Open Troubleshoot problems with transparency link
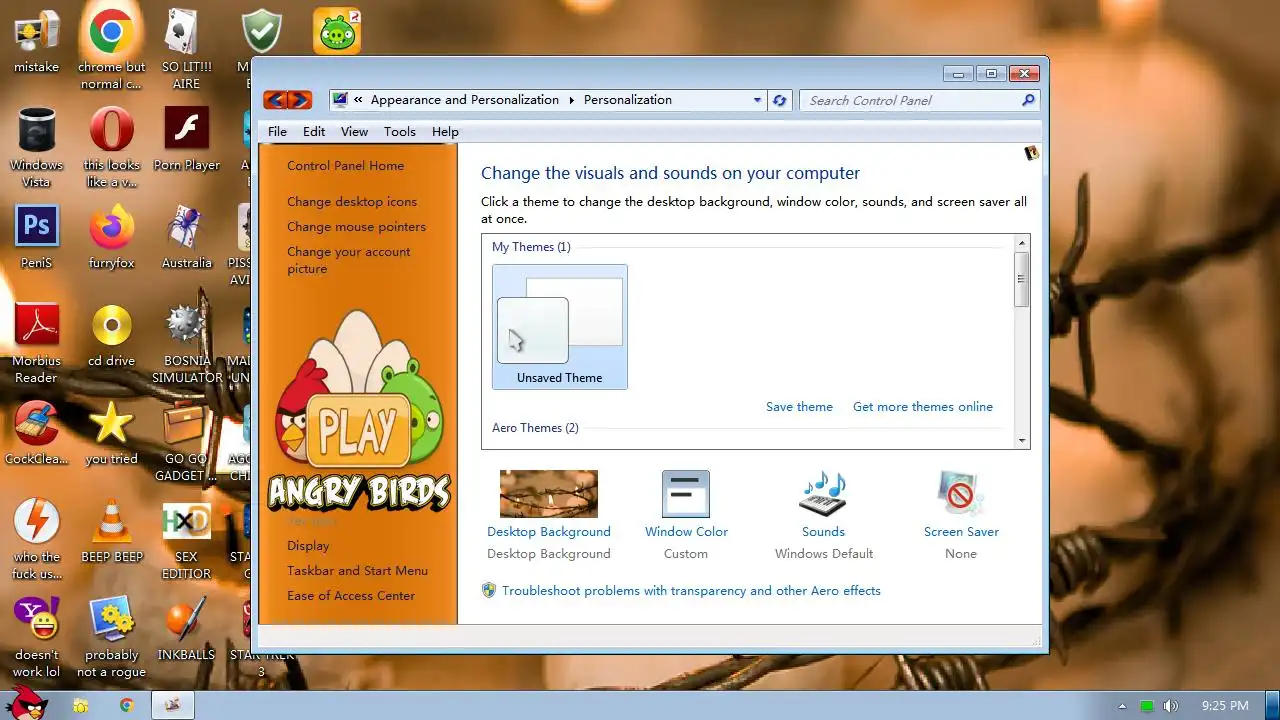 pyautogui.click(x=691, y=591)
